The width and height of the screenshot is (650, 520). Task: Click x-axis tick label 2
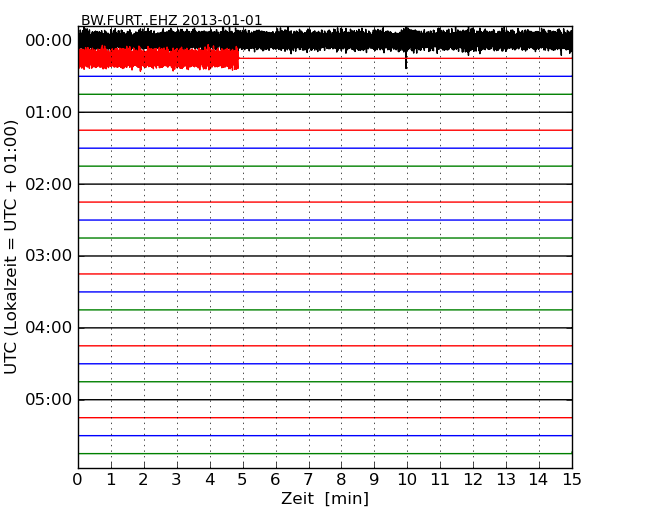(143, 480)
